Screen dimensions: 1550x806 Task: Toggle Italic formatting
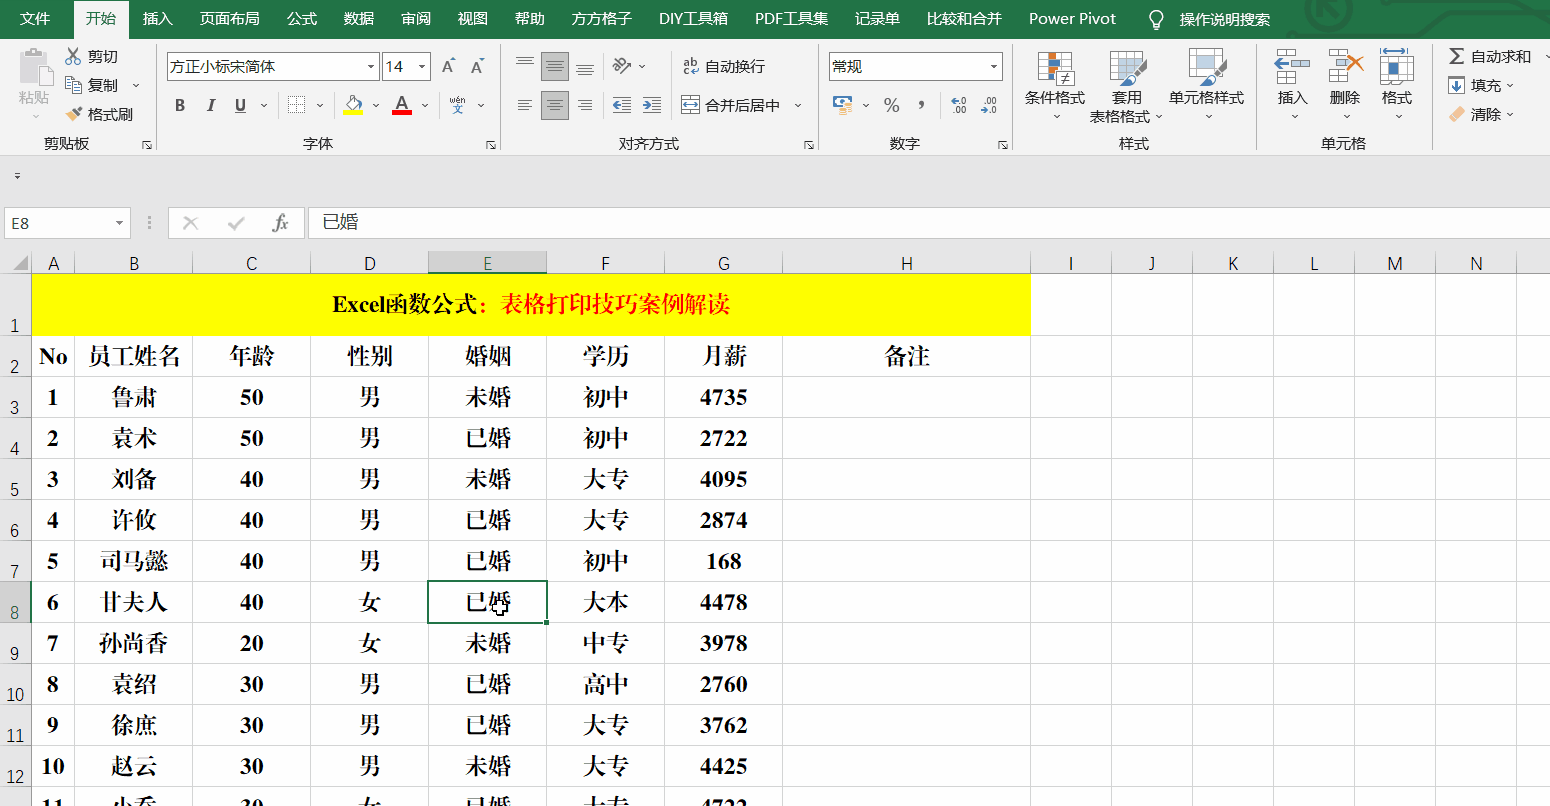[210, 105]
